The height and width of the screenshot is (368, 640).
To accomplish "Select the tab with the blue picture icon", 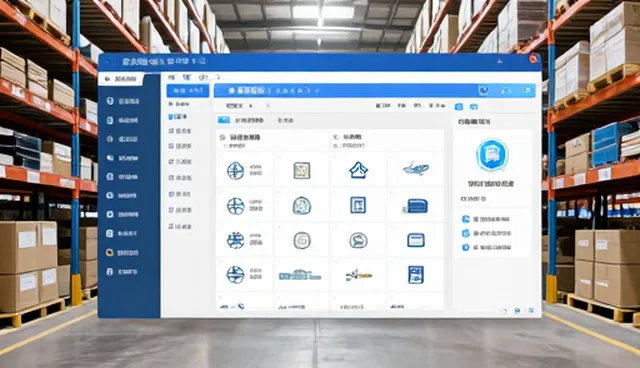I will 224,120.
